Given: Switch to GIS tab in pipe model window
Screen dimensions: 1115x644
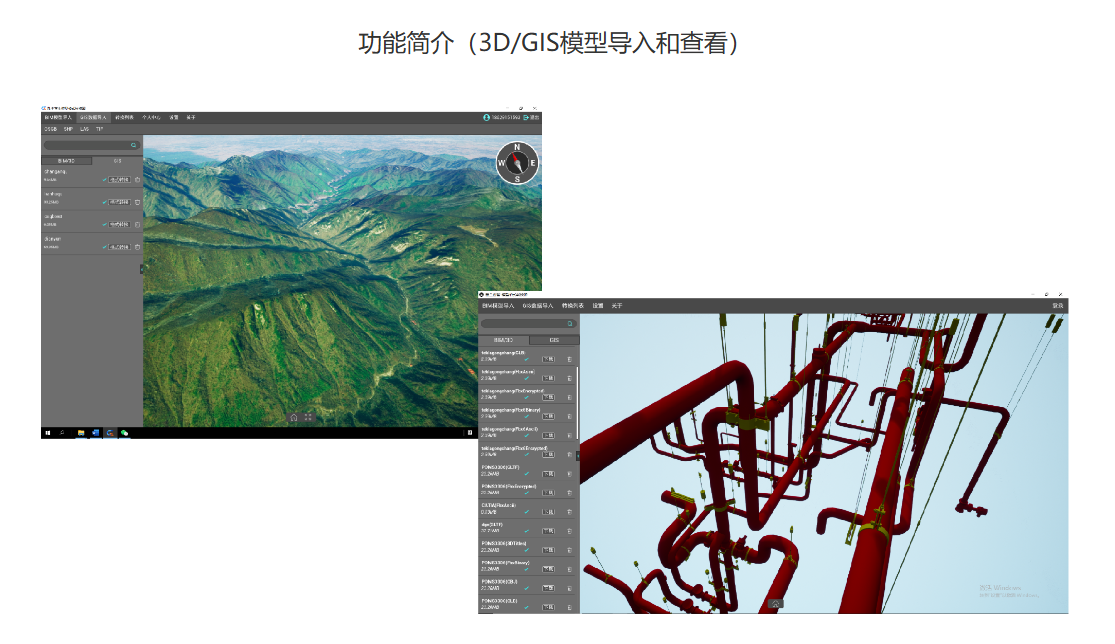Looking at the screenshot, I should click(x=554, y=340).
